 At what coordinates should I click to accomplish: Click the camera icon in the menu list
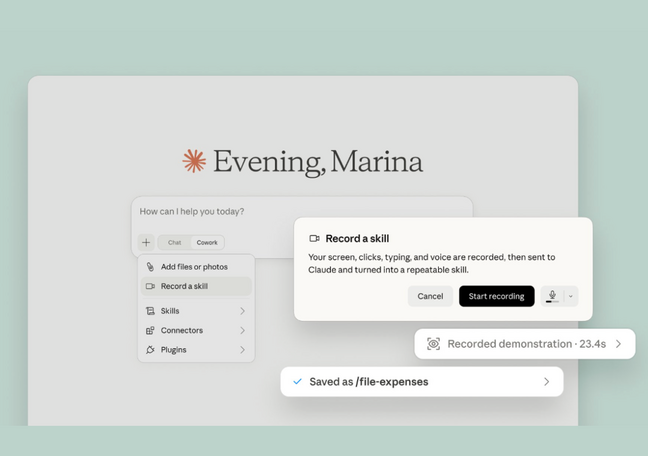click(x=150, y=286)
